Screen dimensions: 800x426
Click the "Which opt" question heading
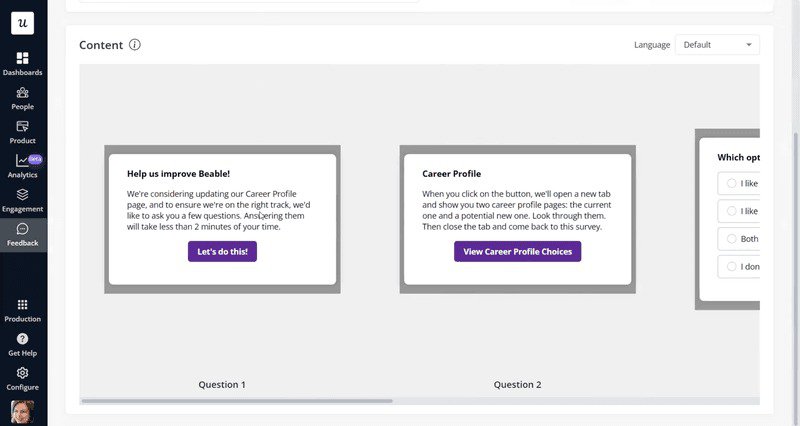738,157
